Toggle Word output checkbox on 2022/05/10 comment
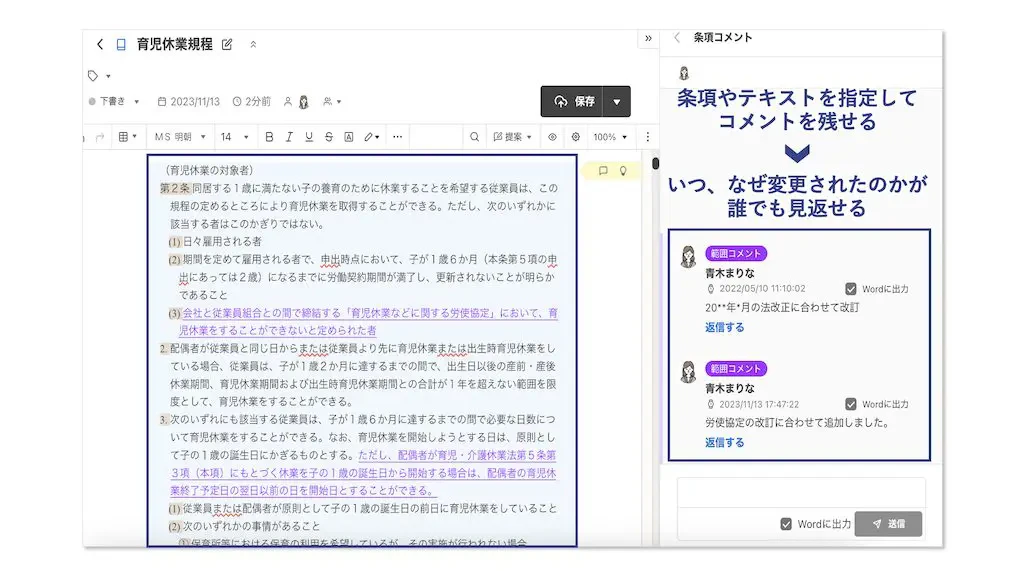Image resolution: width=1024 pixels, height=571 pixels. coord(851,289)
